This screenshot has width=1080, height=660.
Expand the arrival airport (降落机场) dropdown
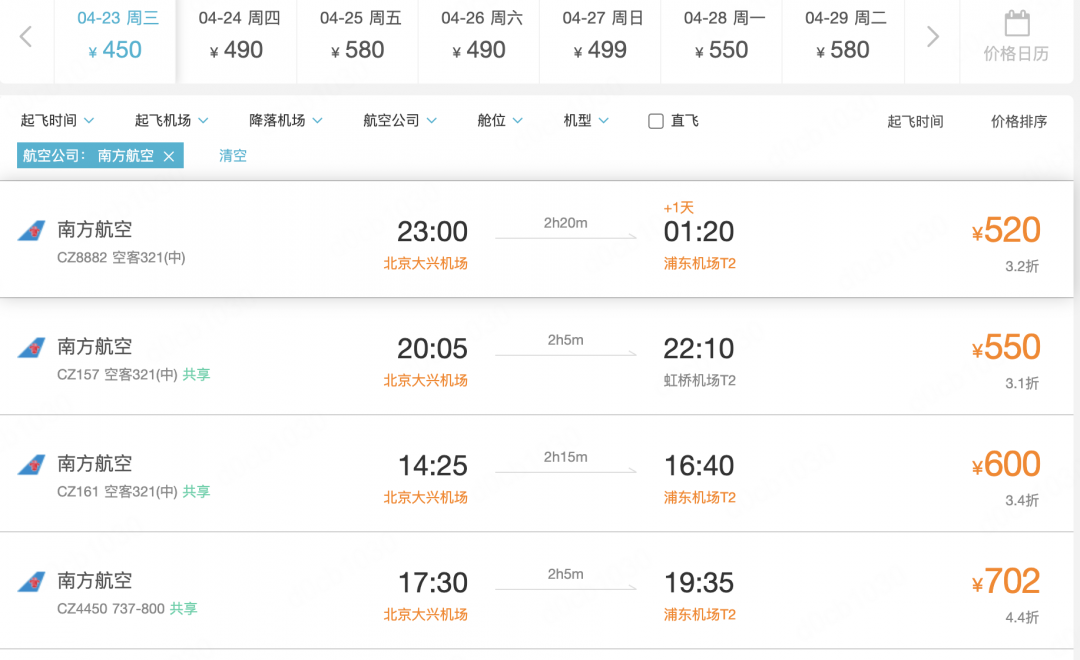[286, 121]
